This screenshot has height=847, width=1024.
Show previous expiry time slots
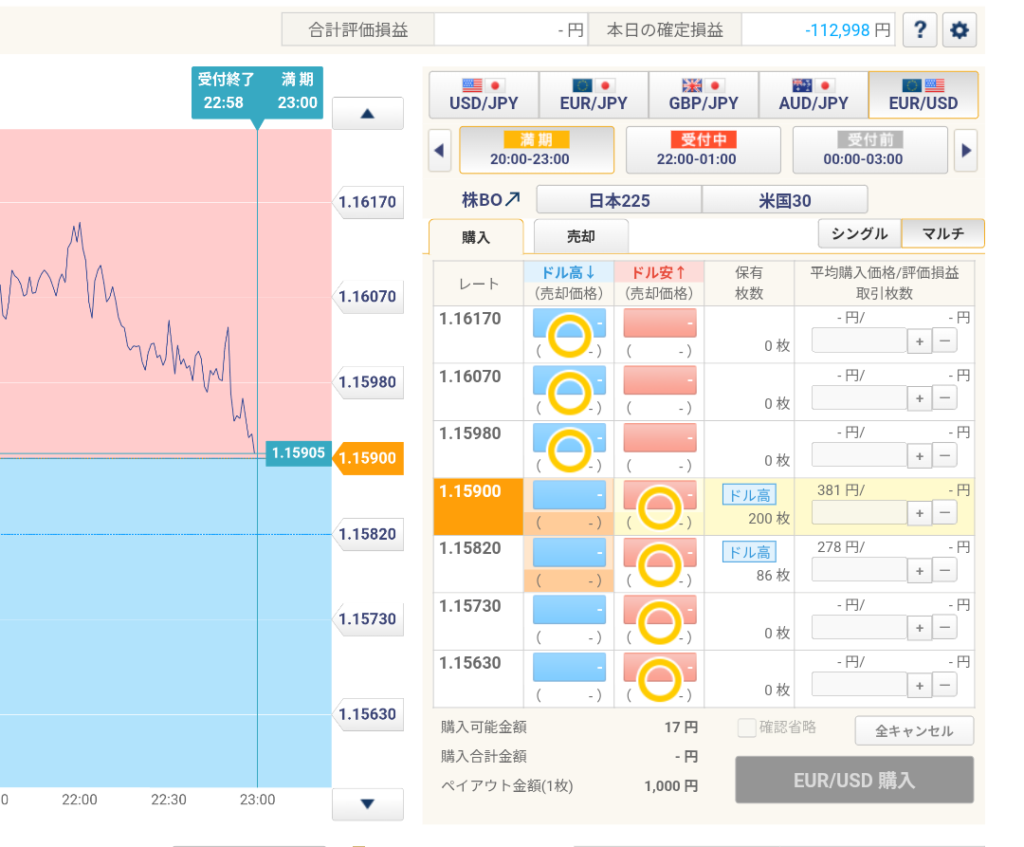[x=440, y=151]
